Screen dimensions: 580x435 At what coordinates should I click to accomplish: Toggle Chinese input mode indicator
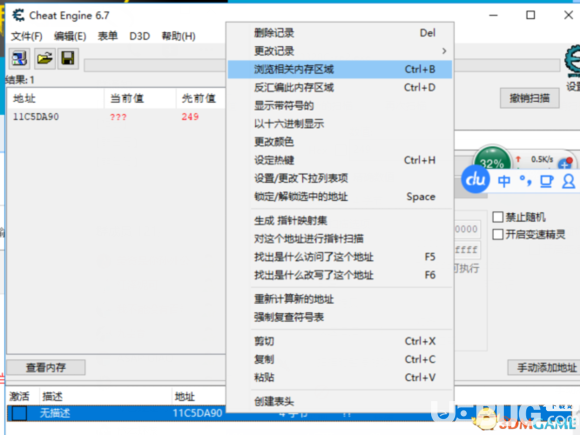(503, 181)
